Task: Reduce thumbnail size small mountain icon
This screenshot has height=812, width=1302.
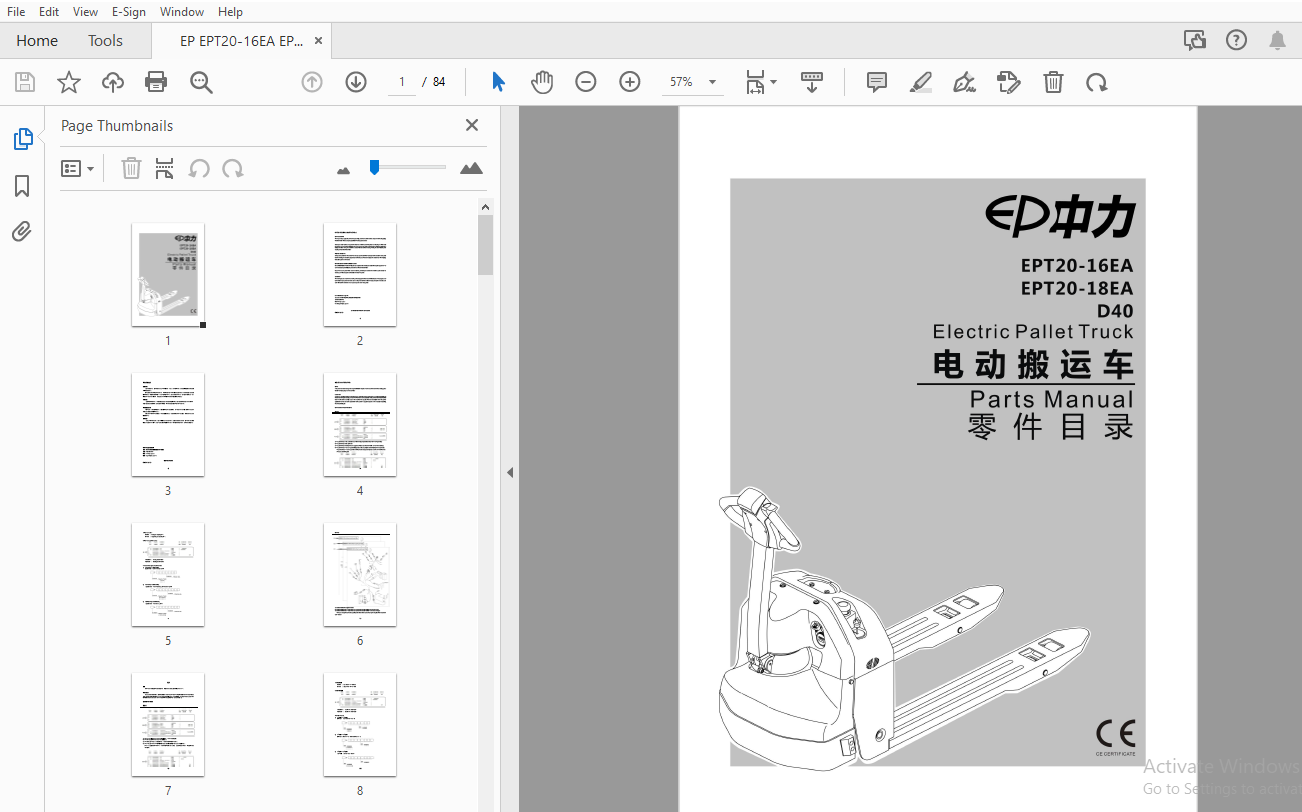Action: pyautogui.click(x=344, y=170)
